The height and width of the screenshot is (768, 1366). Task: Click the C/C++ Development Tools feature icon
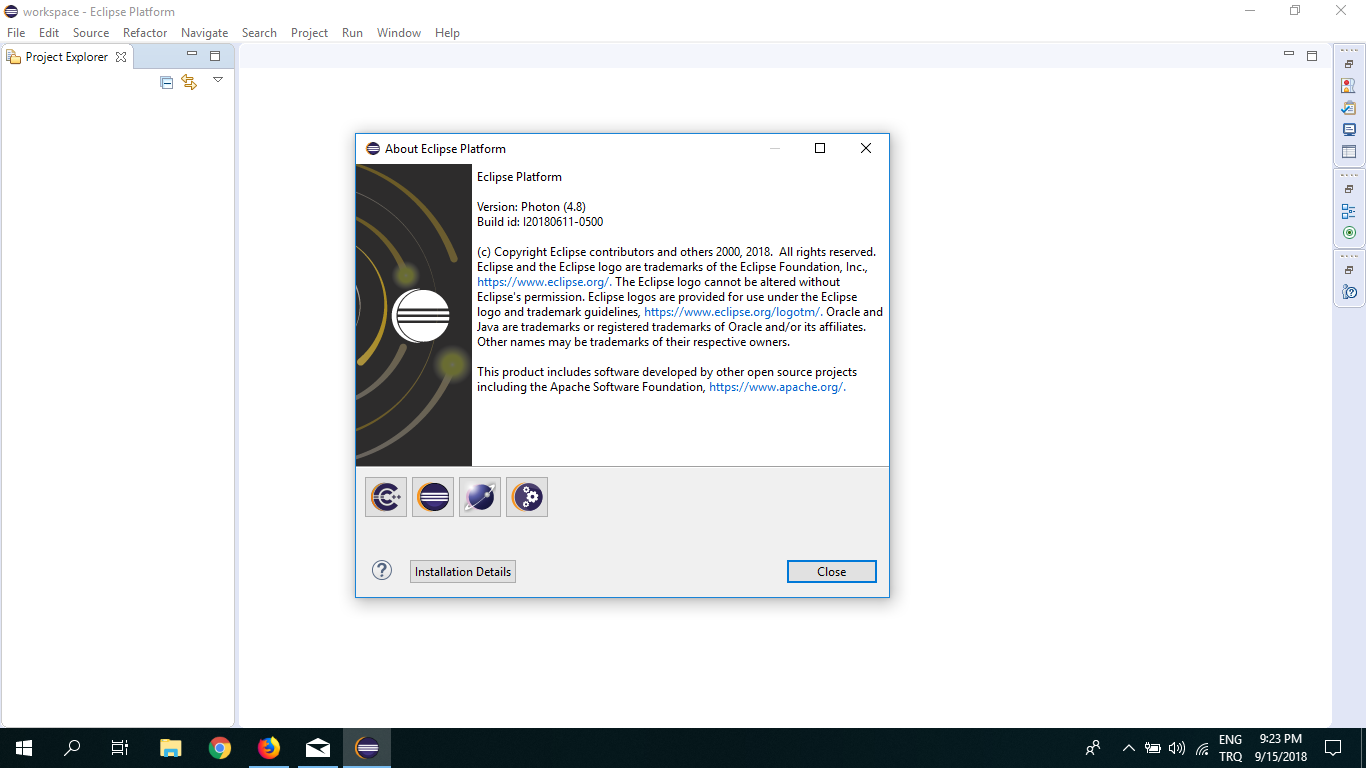click(386, 496)
